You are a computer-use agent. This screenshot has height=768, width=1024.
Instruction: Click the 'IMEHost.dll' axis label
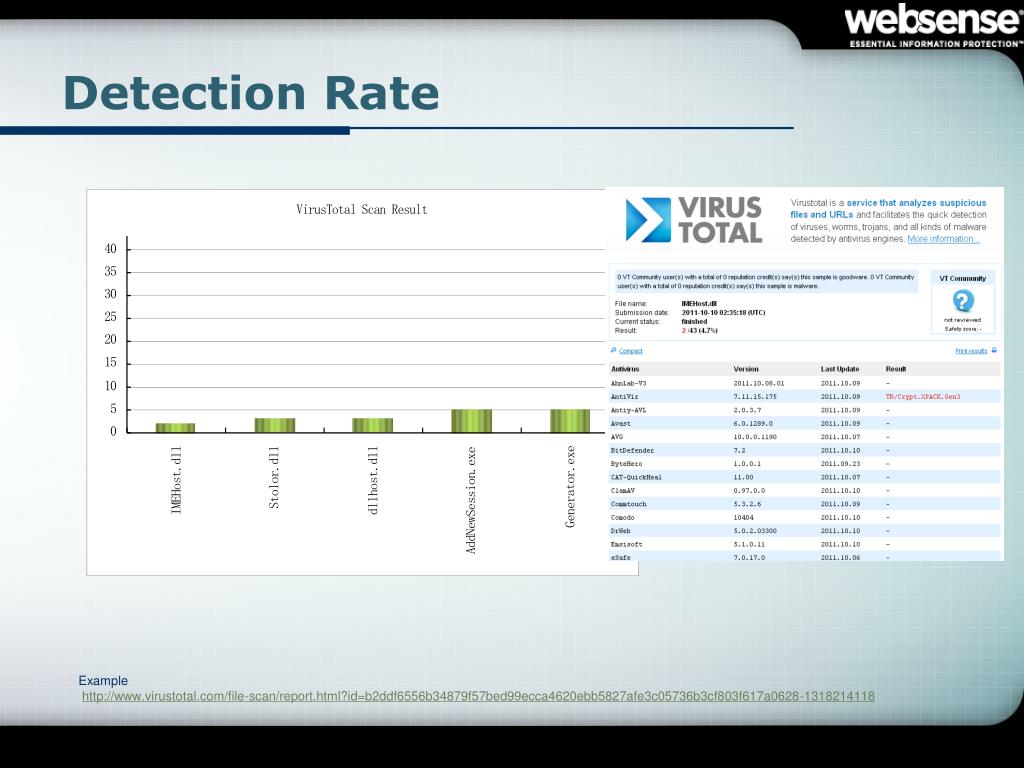tap(176, 480)
